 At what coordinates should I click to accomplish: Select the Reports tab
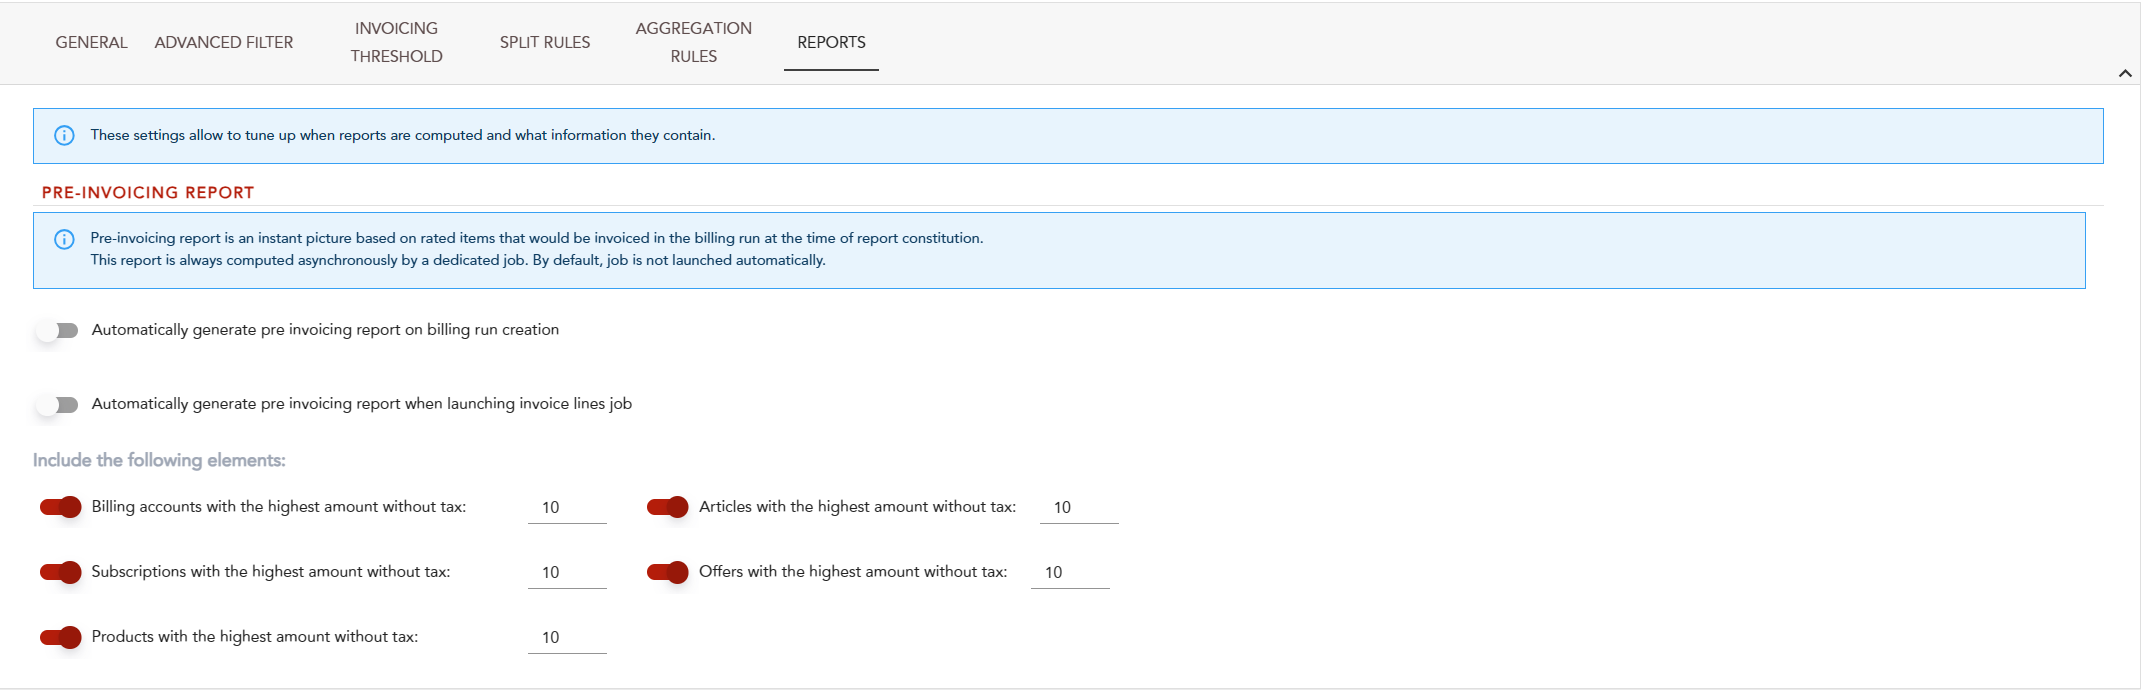[831, 42]
